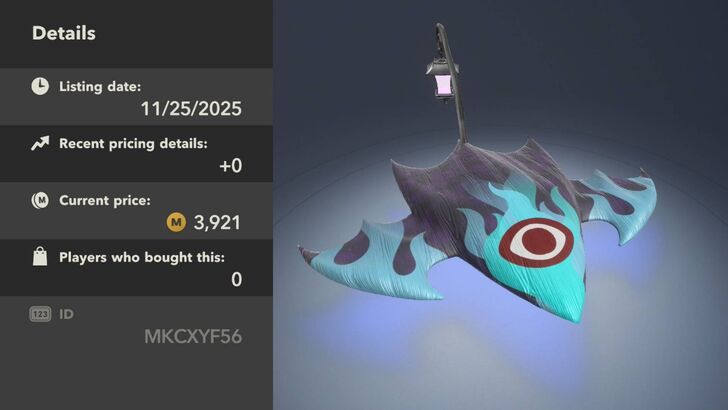
Task: Click the clock icon beside Listing date
Action: [x=40, y=86]
